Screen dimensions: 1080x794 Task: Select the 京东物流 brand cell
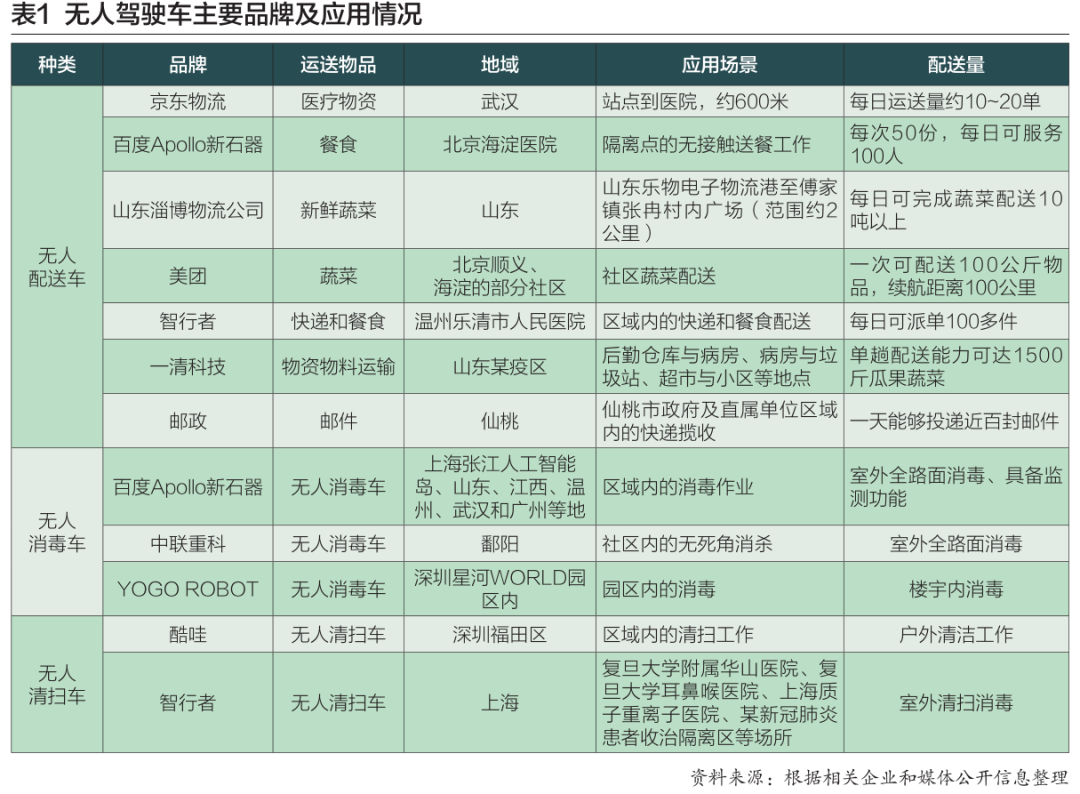point(188,102)
